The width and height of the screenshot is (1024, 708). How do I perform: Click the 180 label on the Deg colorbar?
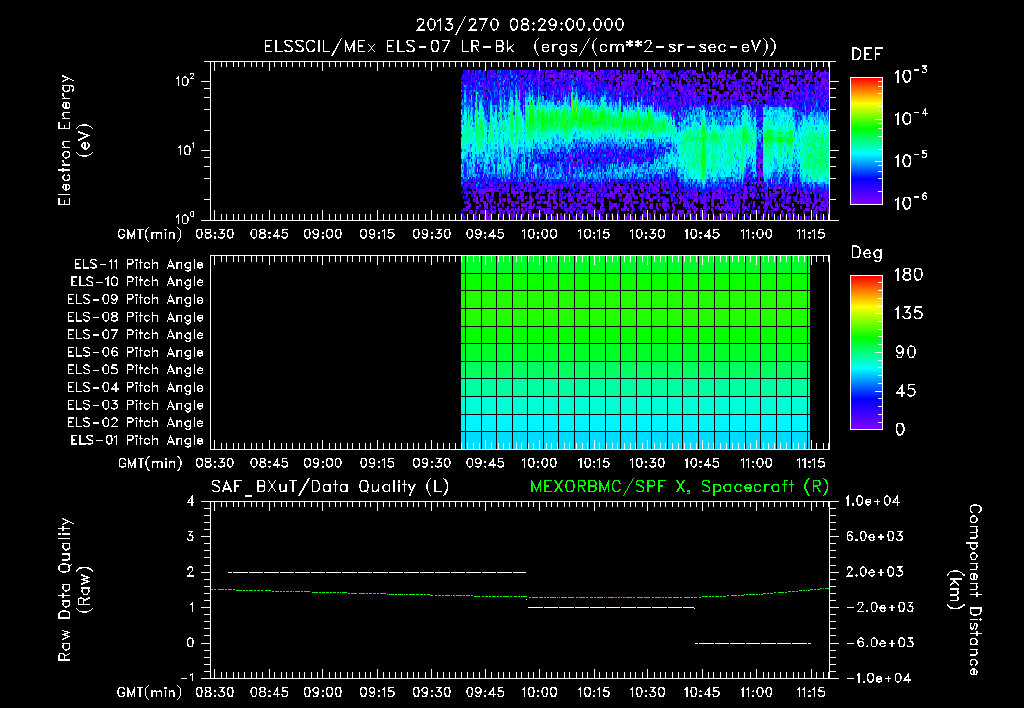click(908, 275)
